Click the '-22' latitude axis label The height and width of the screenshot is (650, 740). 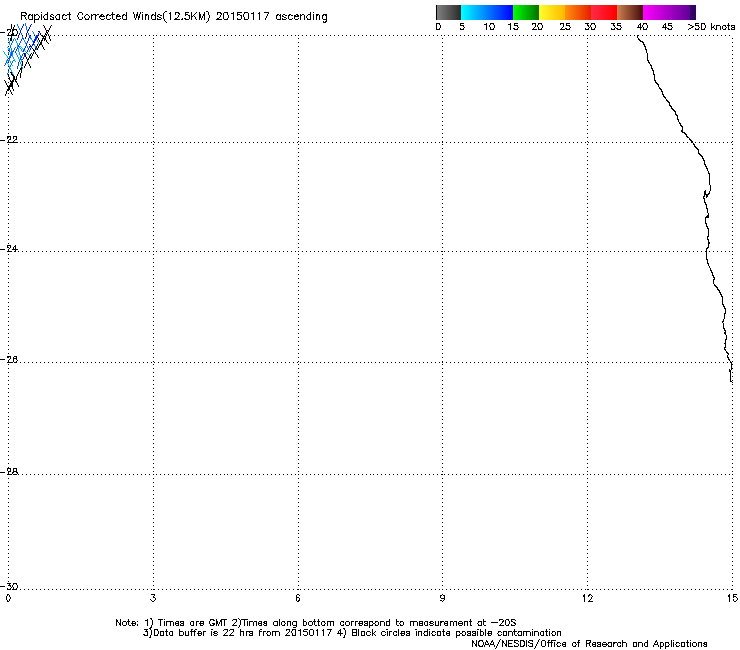[x=9, y=140]
